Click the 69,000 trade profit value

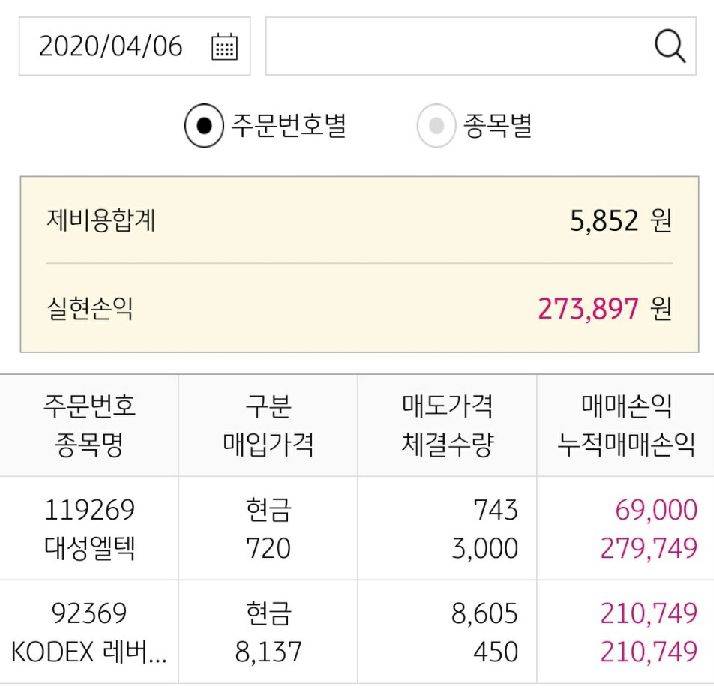click(656, 510)
